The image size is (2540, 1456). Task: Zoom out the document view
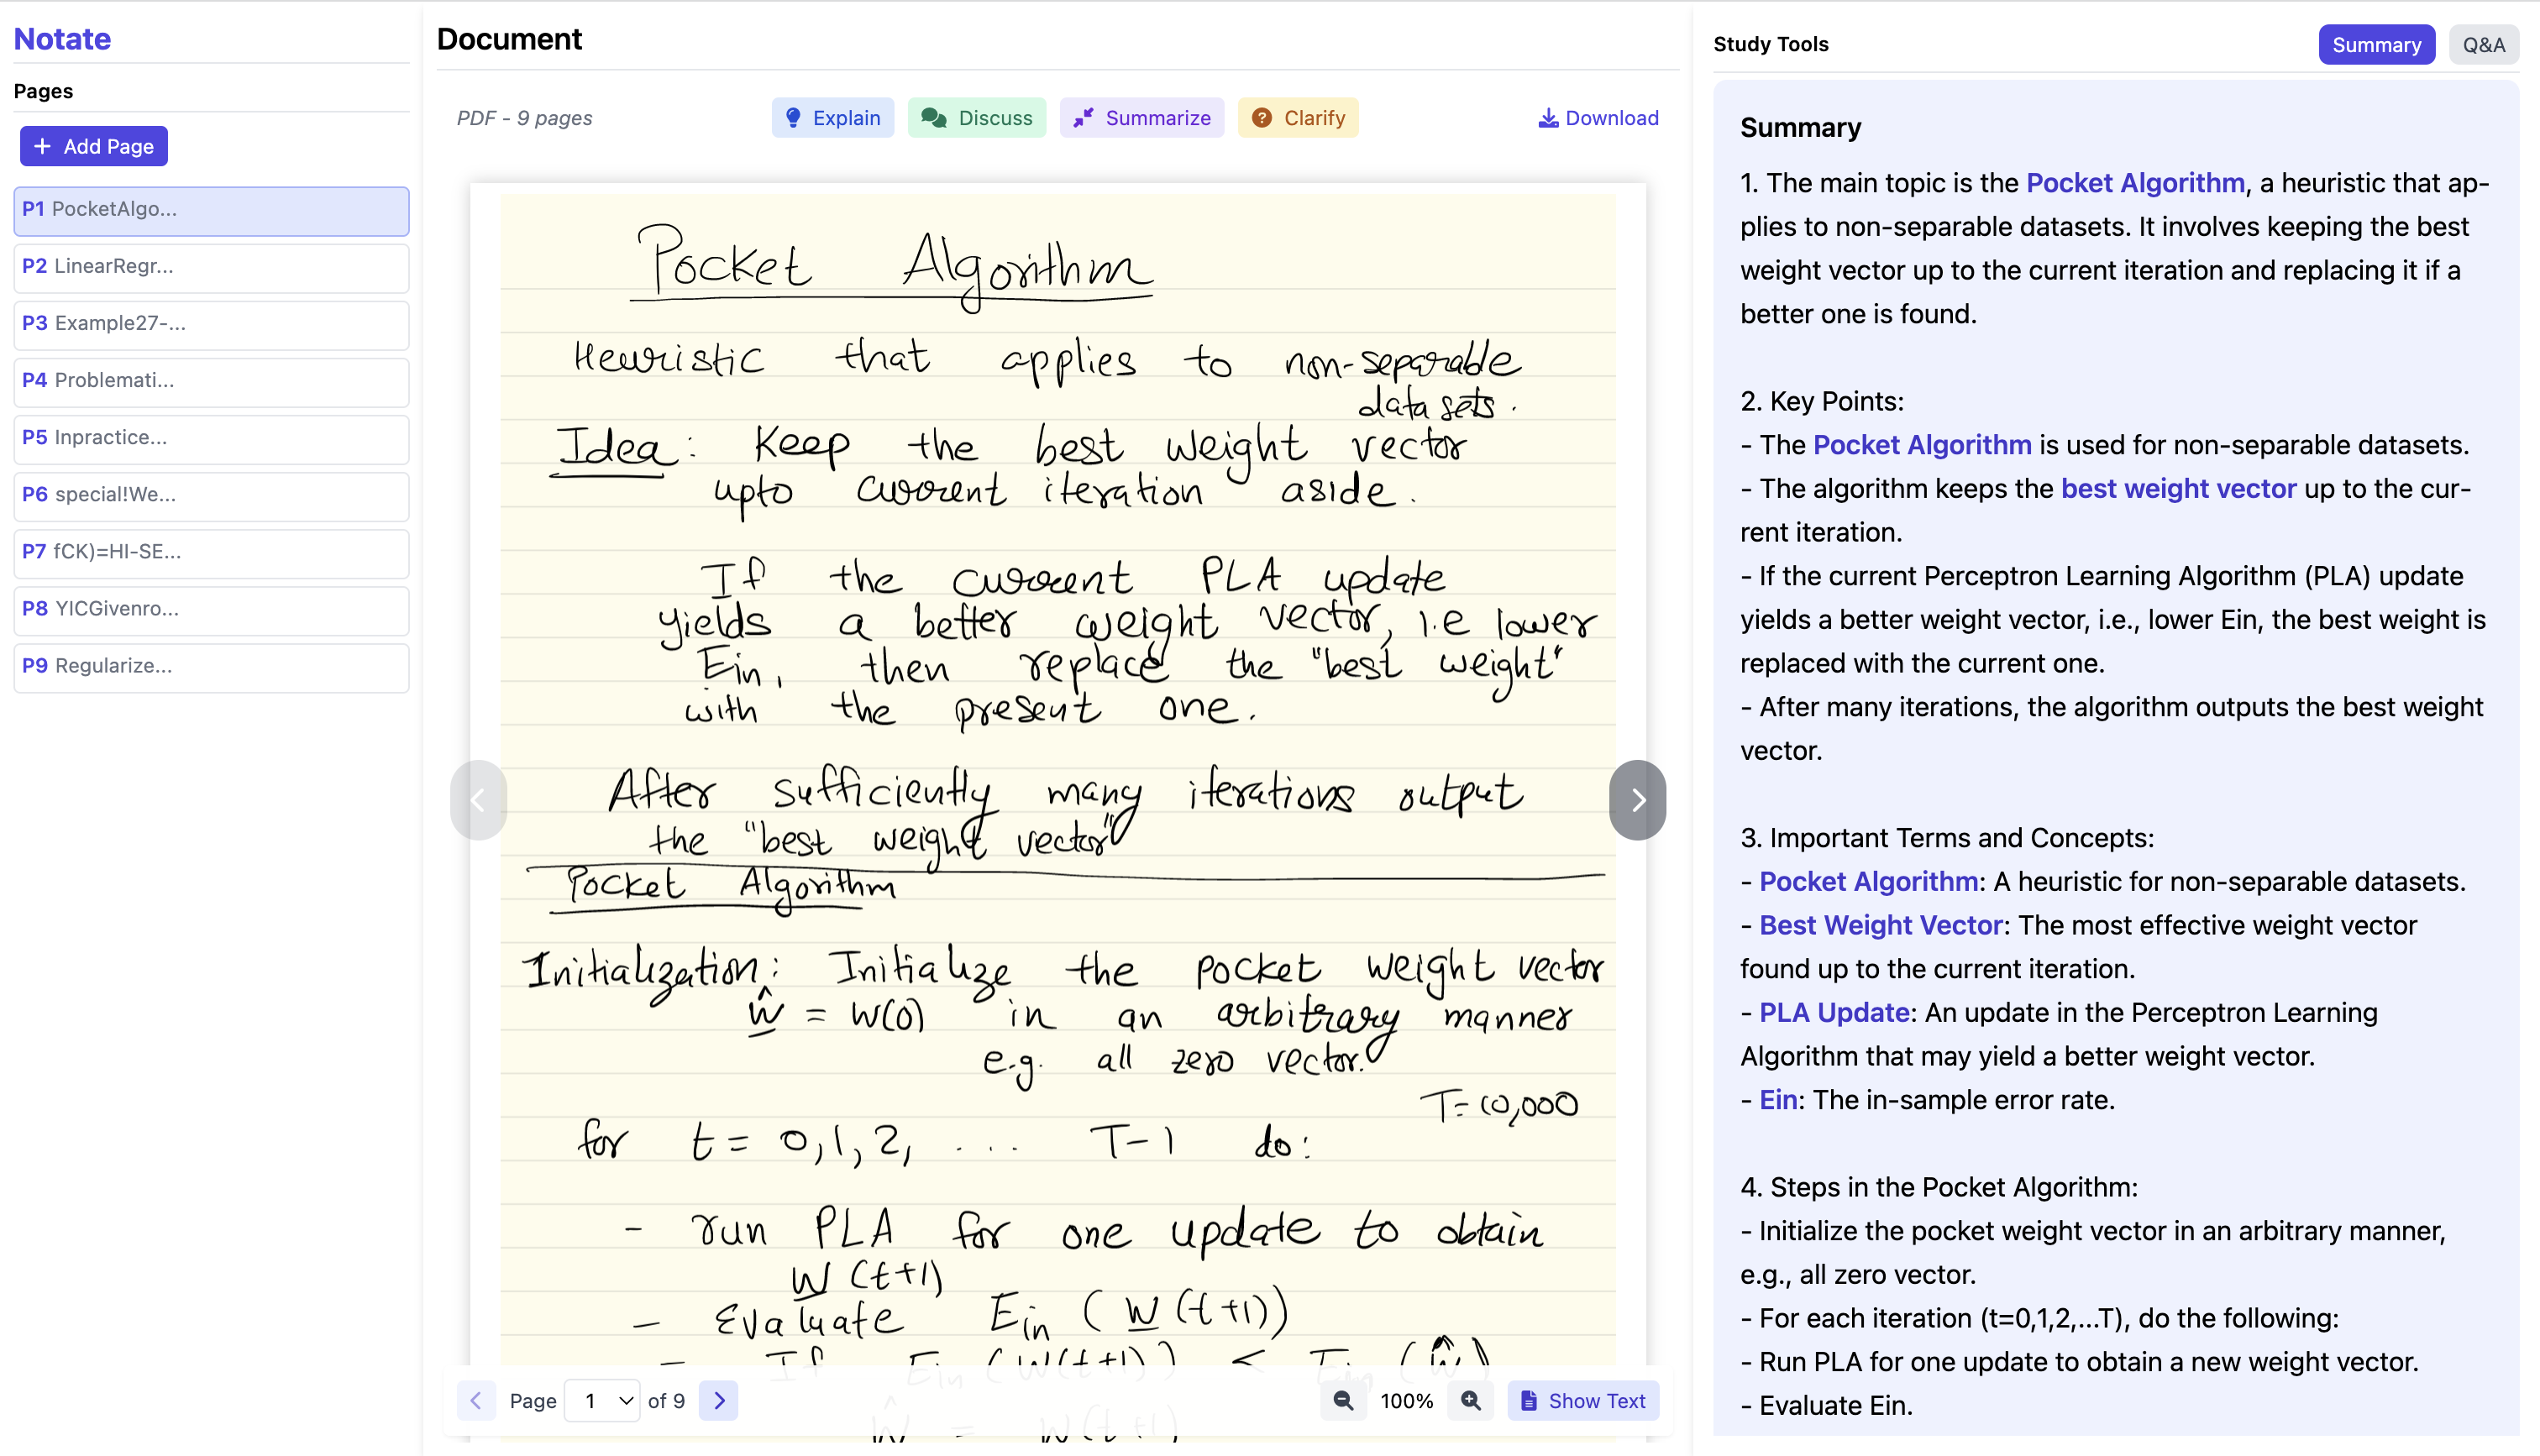click(x=1343, y=1401)
